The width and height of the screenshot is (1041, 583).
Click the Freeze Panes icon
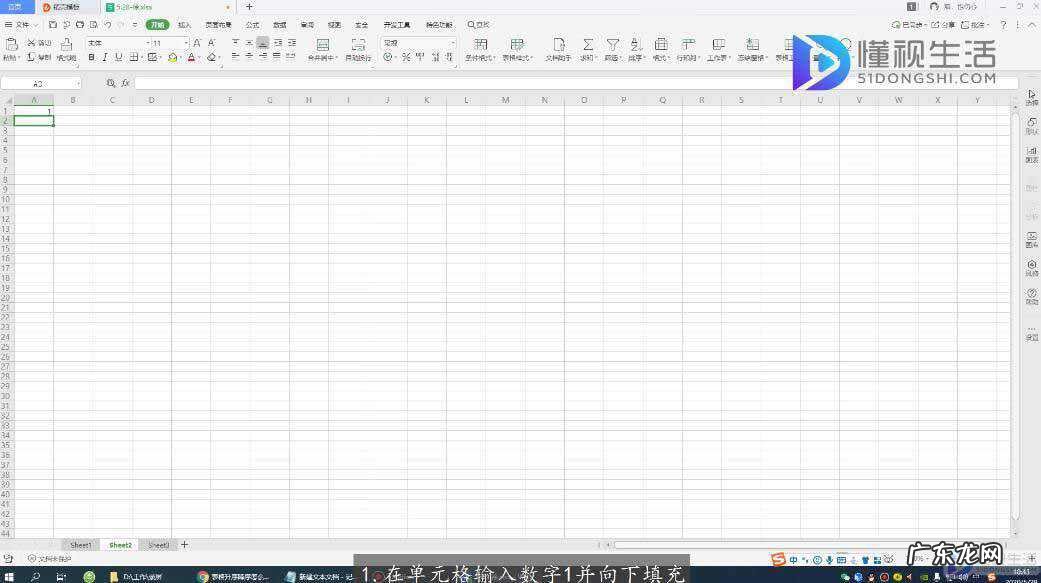coord(752,44)
